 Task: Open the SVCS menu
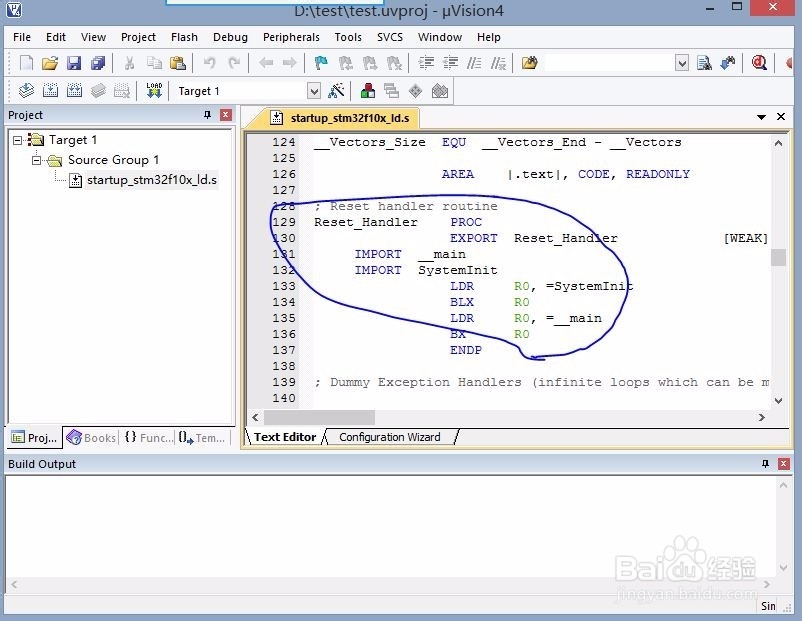tap(390, 37)
